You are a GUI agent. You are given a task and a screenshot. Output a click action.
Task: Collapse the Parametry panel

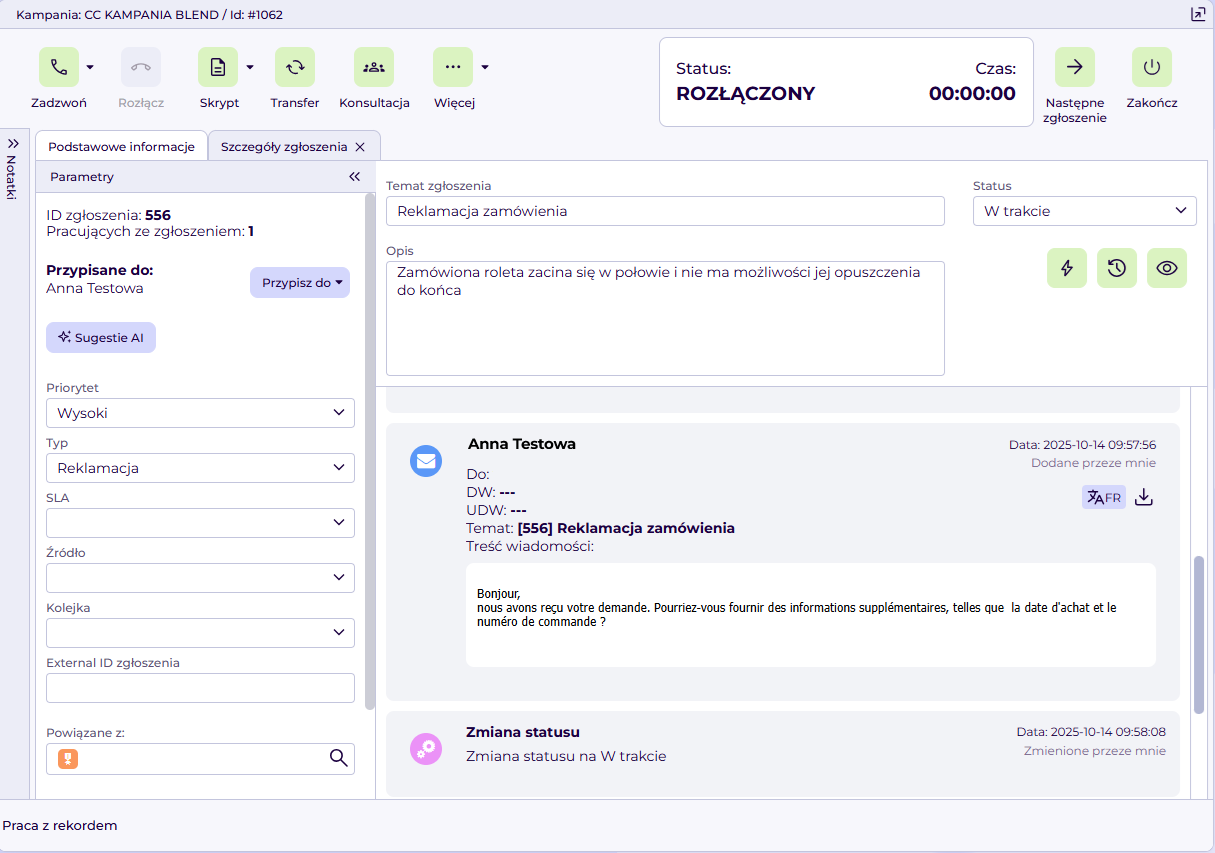pos(354,176)
